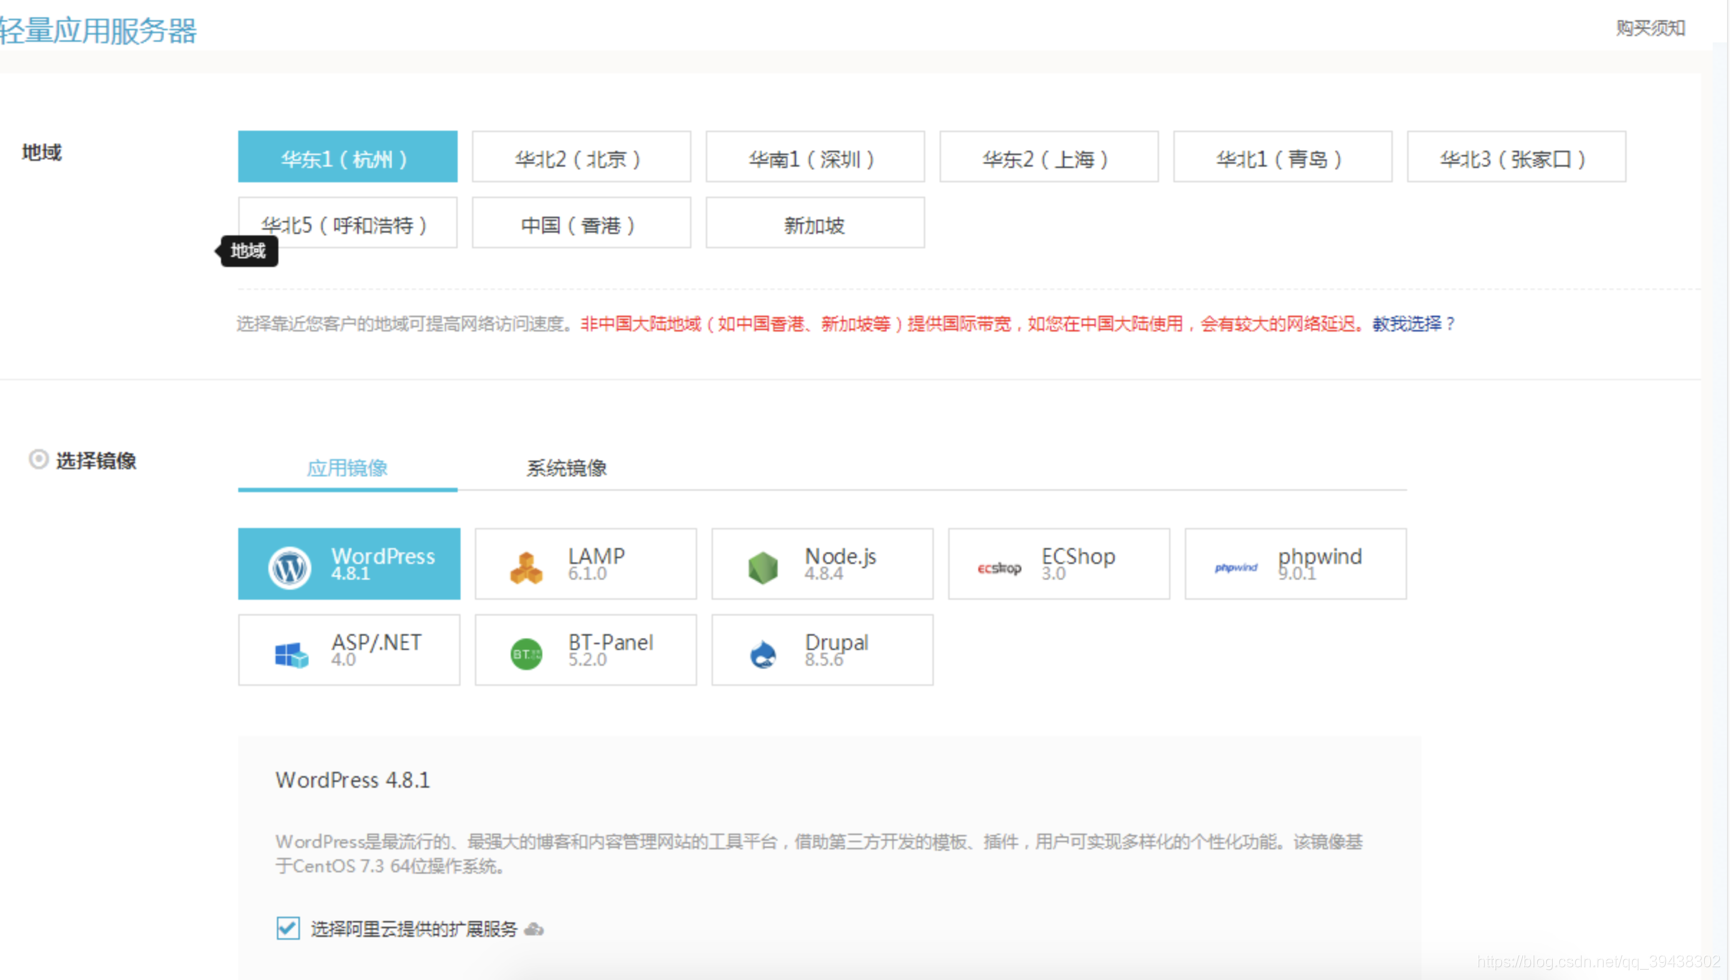Choose the 新加坡 region
This screenshot has height=980, width=1730.
814,223
